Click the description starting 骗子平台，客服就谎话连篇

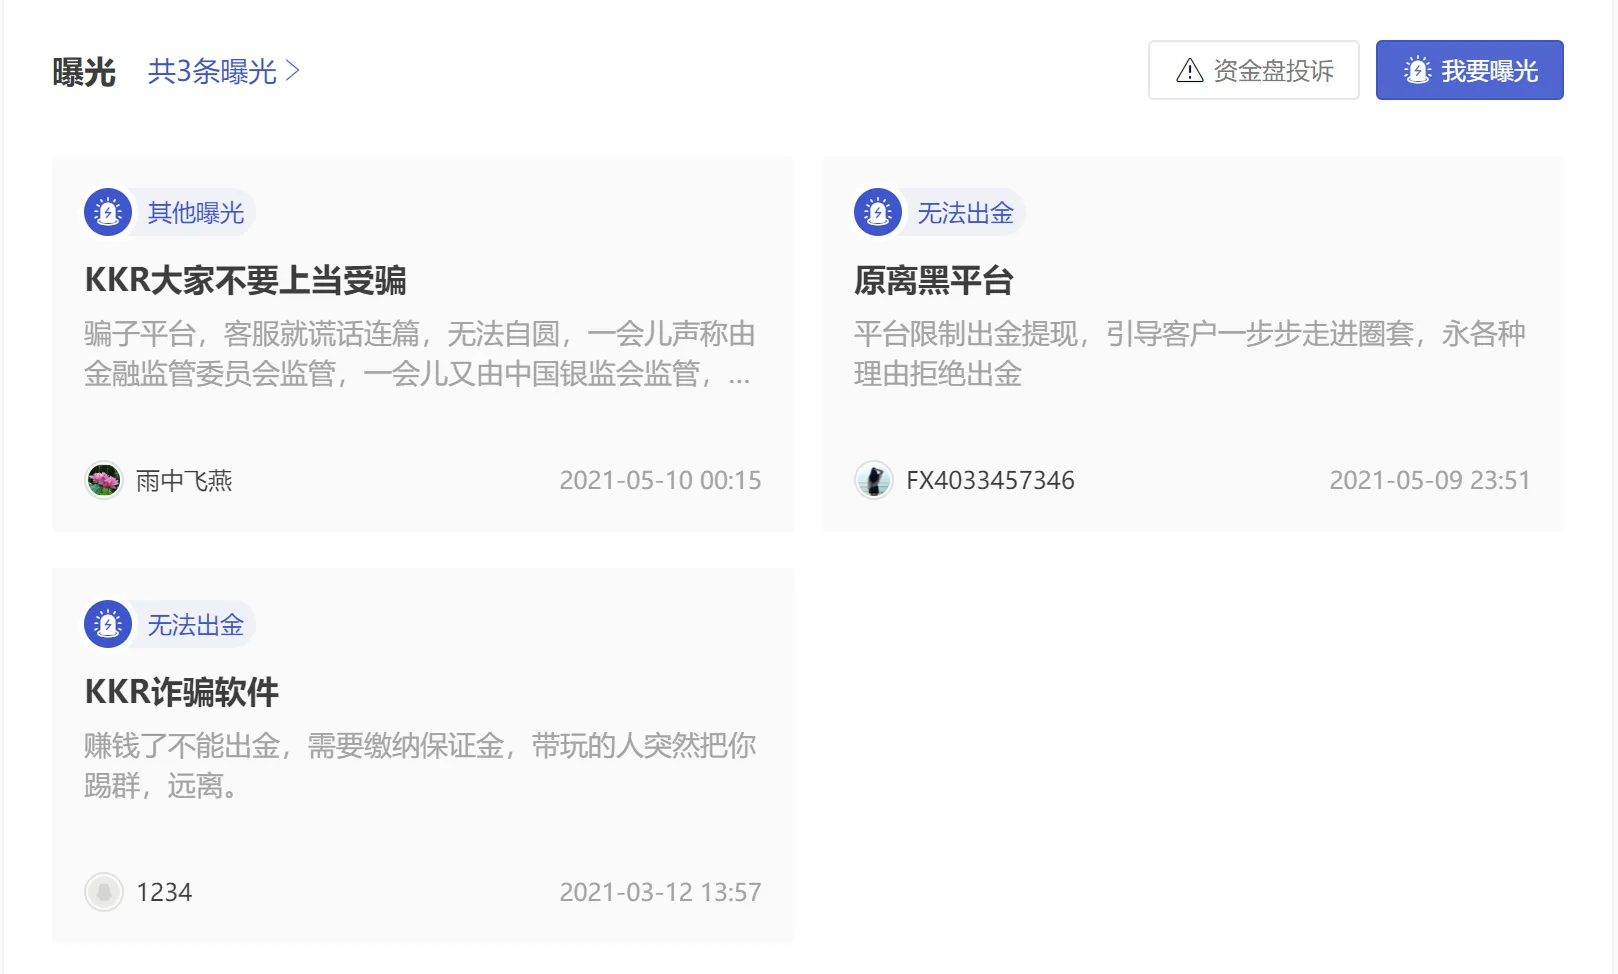[420, 353]
